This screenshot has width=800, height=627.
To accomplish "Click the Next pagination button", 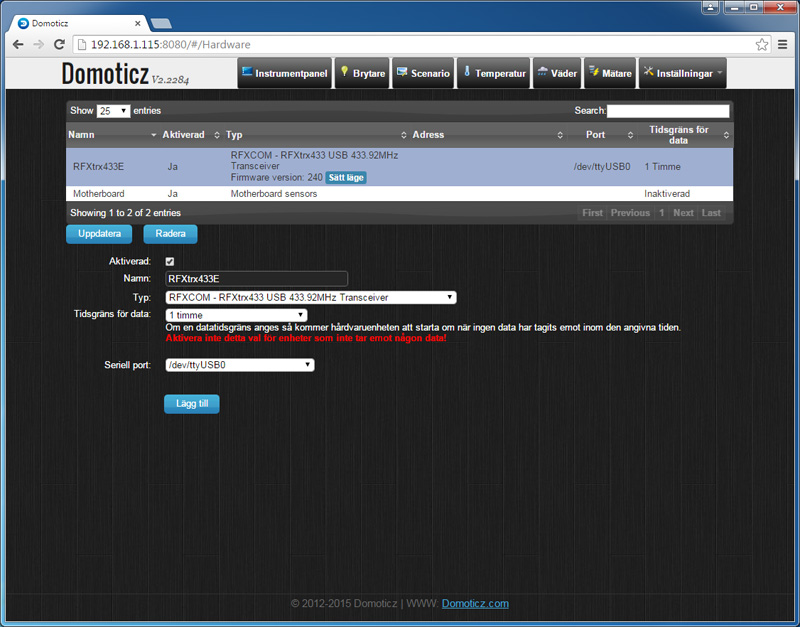I will (x=683, y=213).
